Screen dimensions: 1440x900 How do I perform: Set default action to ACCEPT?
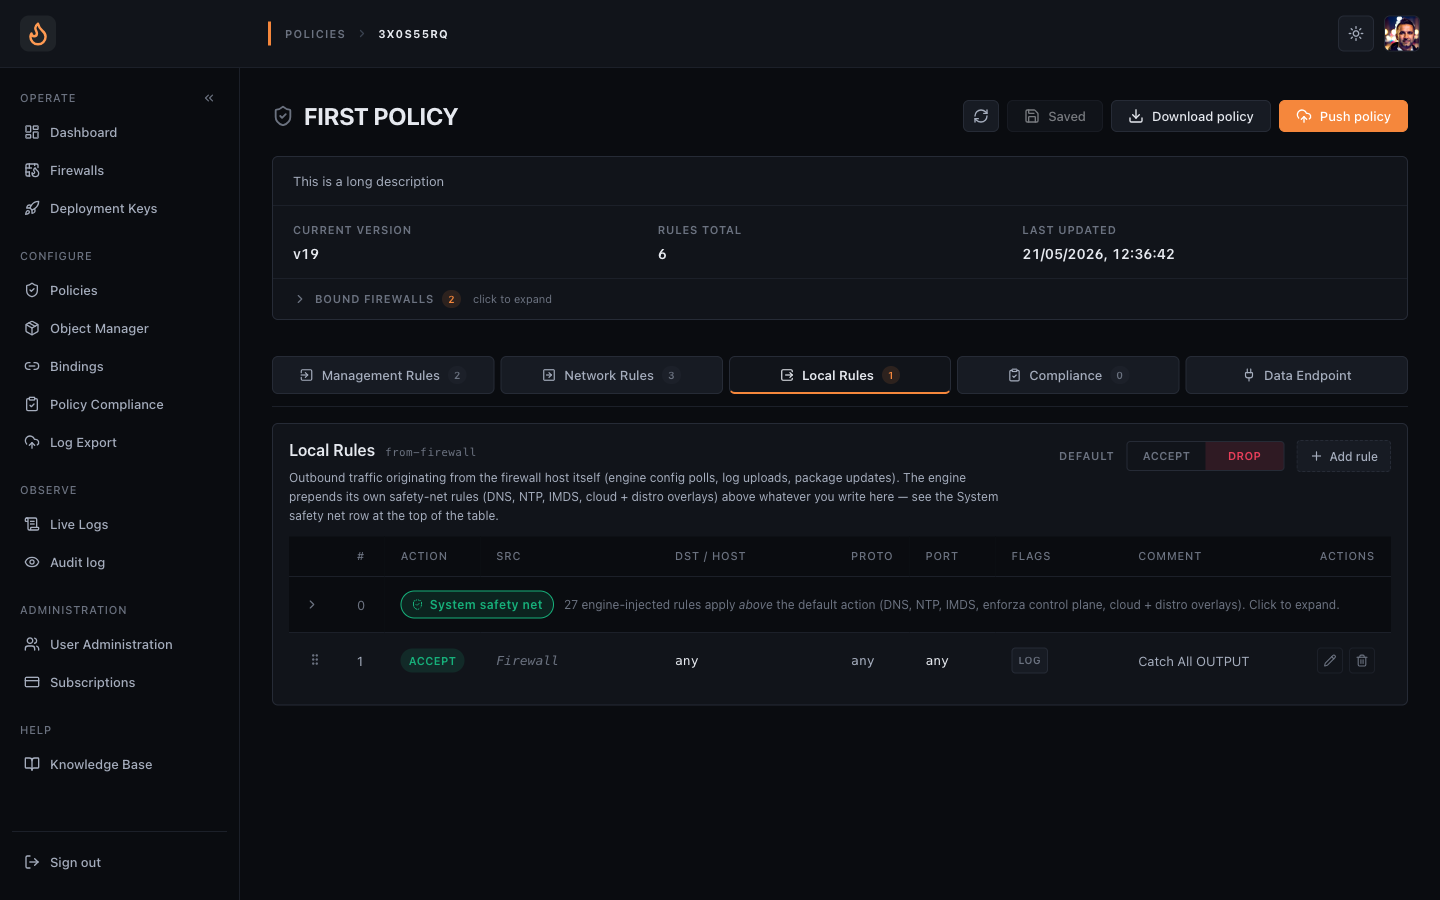coord(1166,456)
